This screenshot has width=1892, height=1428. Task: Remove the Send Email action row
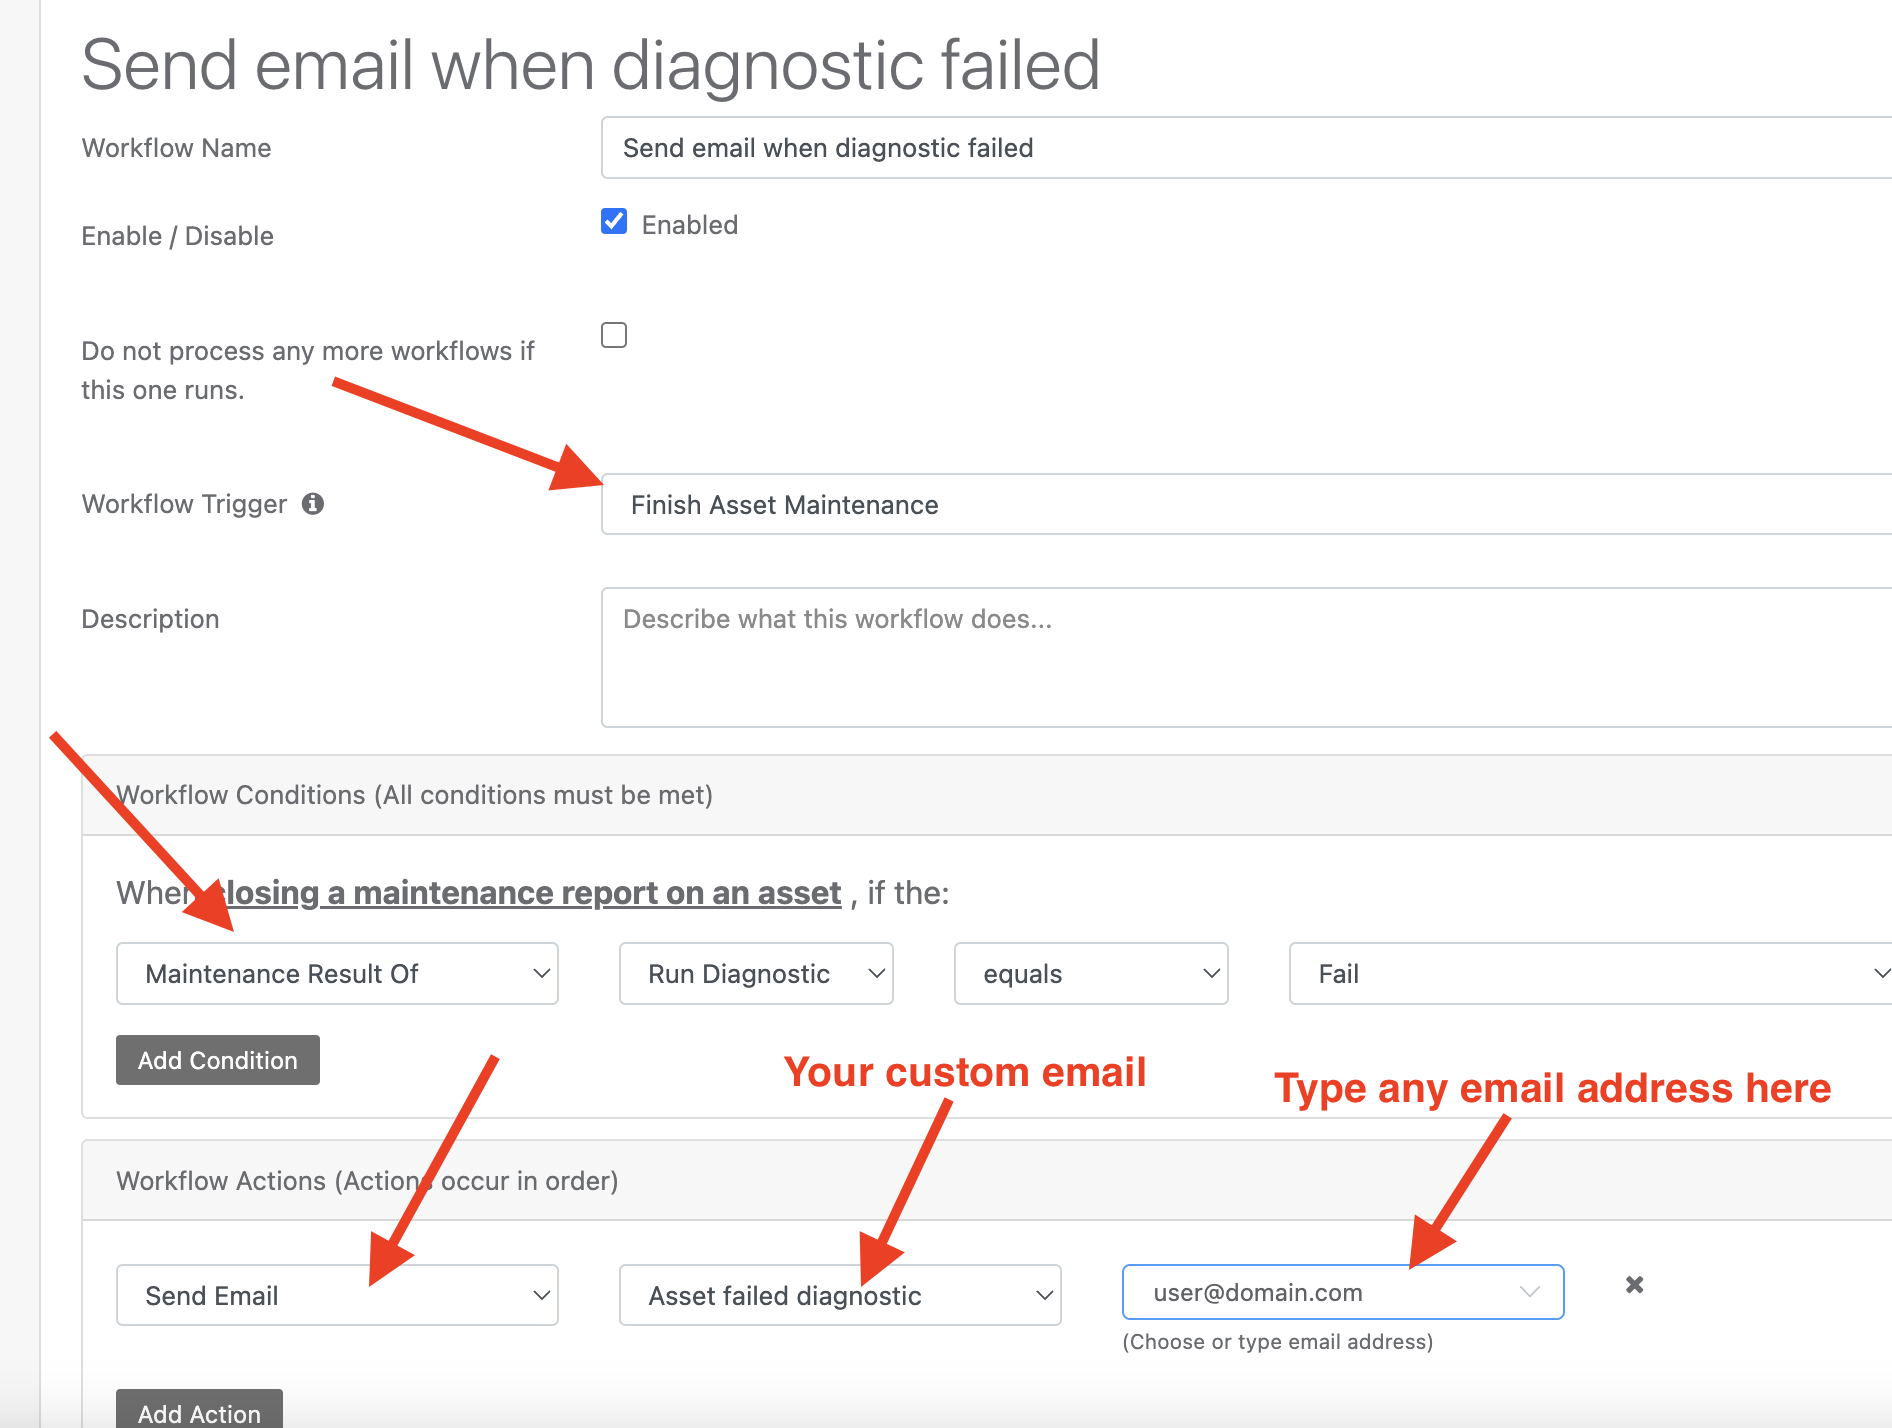[1634, 1285]
